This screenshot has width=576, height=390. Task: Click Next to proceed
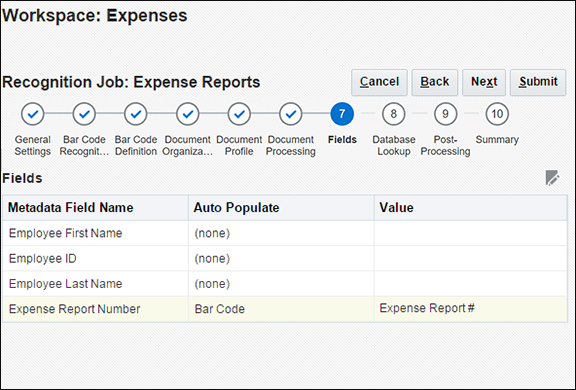484,82
